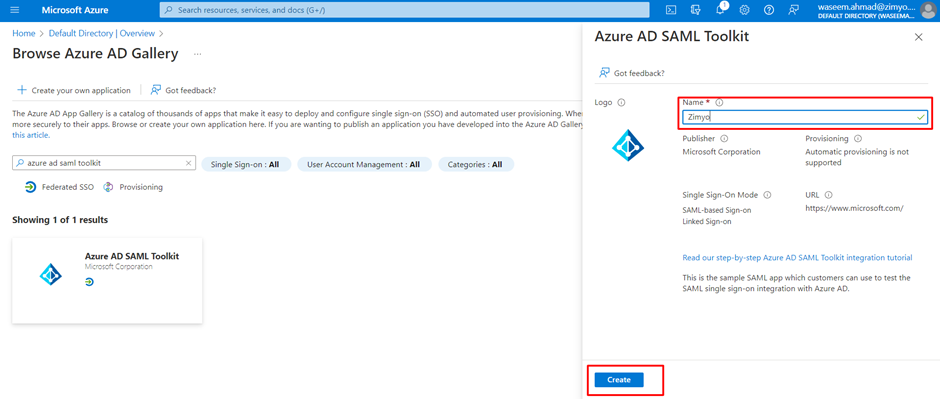The width and height of the screenshot is (940, 399).
Task: Open the Azure portal hamburger menu
Action: [15, 10]
